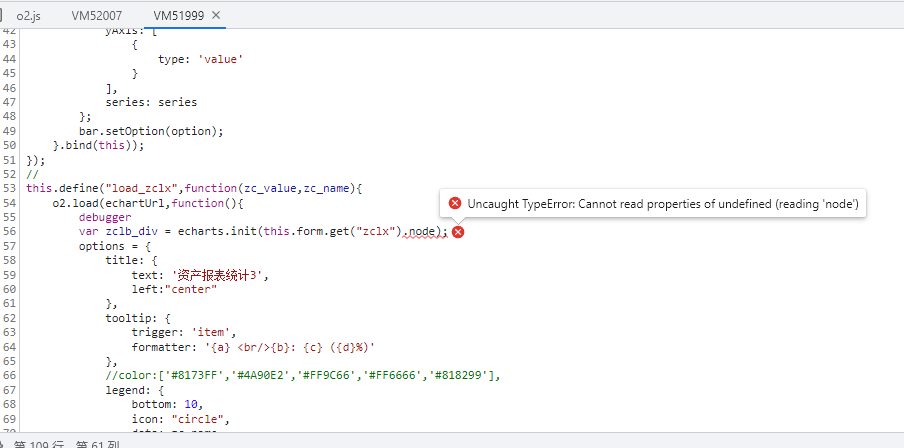Click the Uncaught TypeError message text
The height and width of the screenshot is (448, 904).
tap(664, 203)
